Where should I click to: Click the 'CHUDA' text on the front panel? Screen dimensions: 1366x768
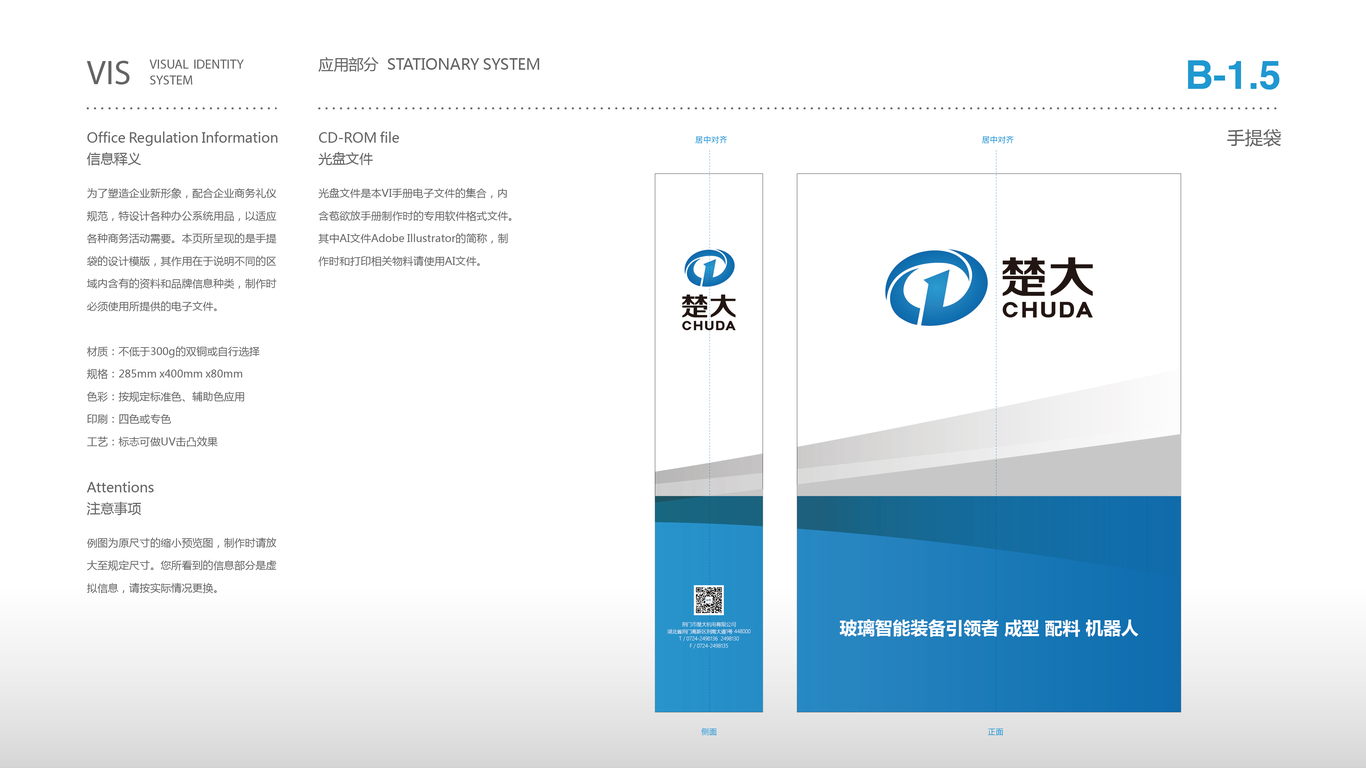pyautogui.click(x=1047, y=310)
